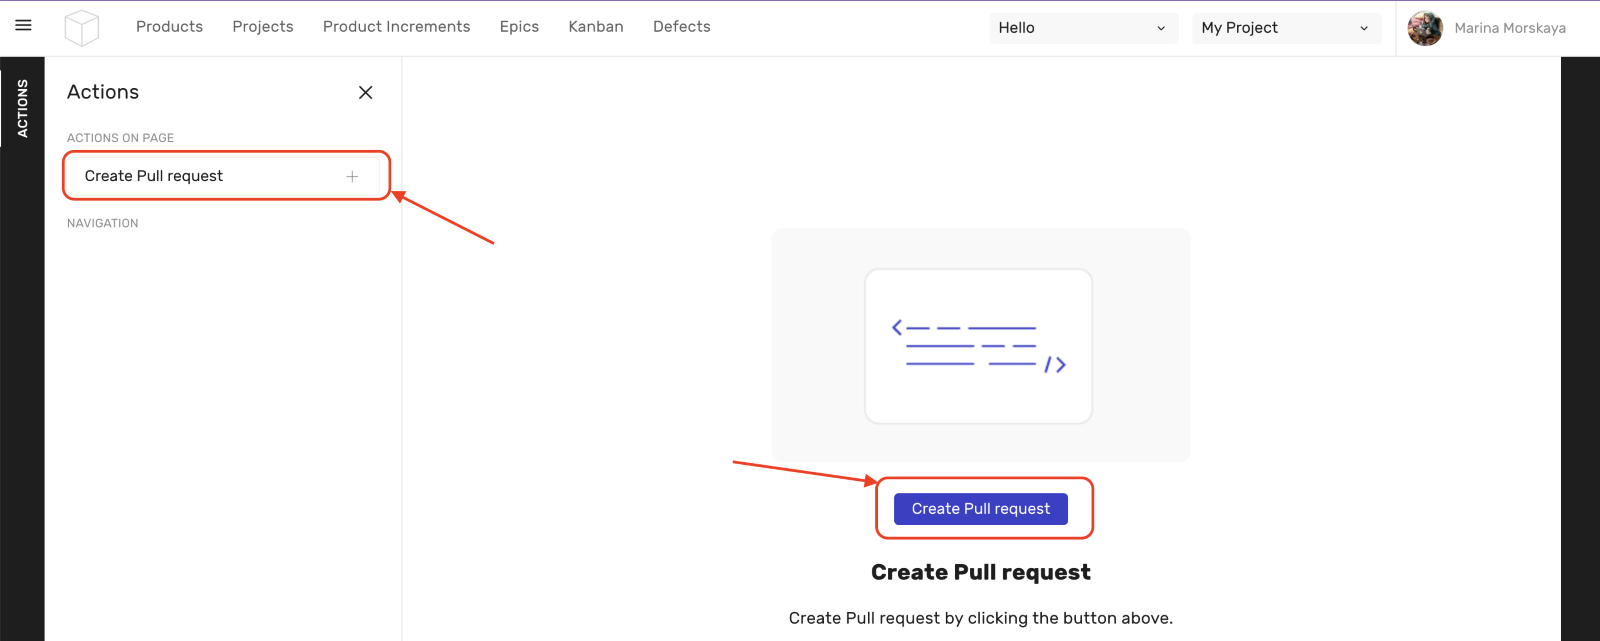Expand the My Project dropdown

[1285, 28]
